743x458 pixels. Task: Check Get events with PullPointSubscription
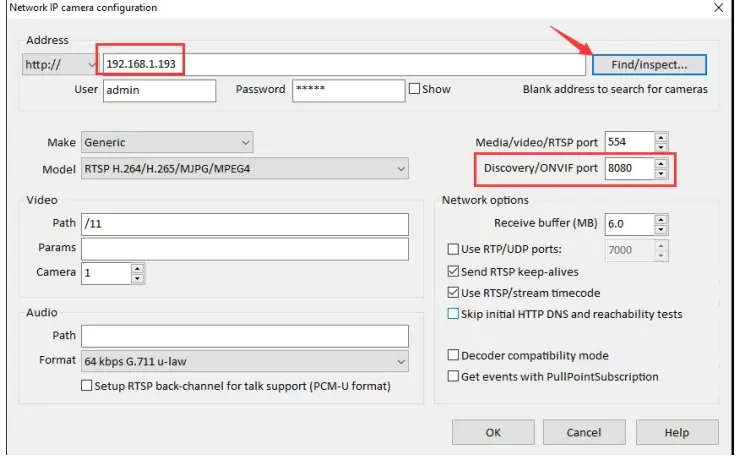pyautogui.click(x=453, y=376)
